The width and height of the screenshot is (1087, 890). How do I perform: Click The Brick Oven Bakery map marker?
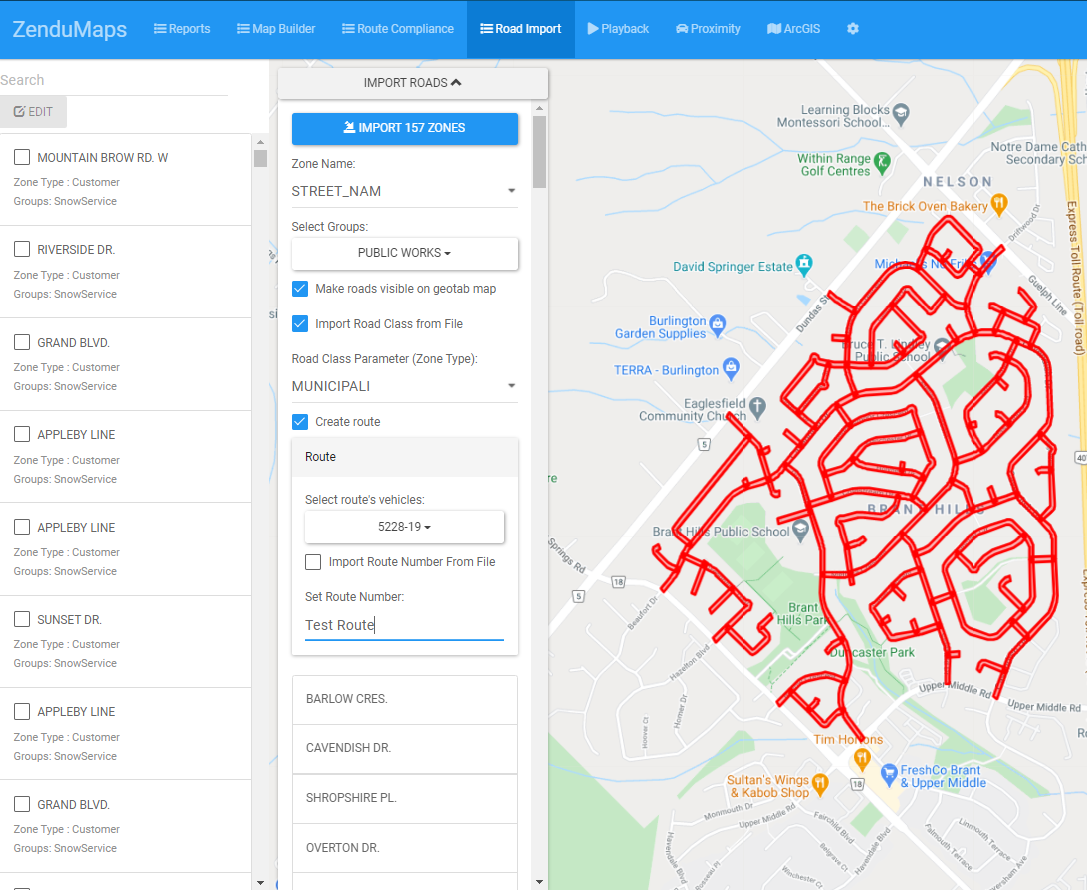coord(999,205)
